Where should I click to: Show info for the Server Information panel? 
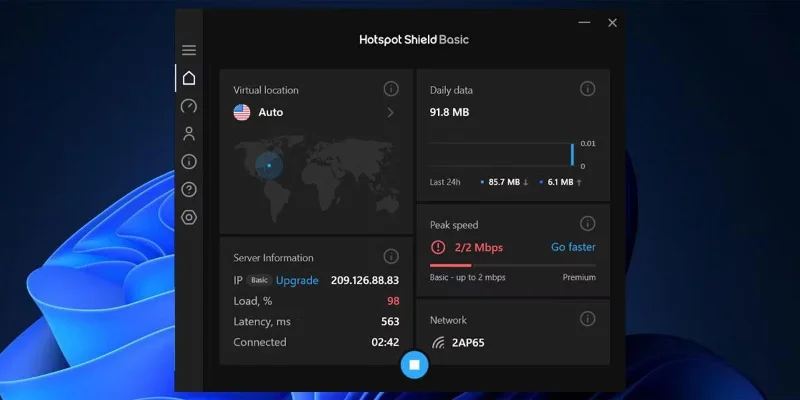391,256
